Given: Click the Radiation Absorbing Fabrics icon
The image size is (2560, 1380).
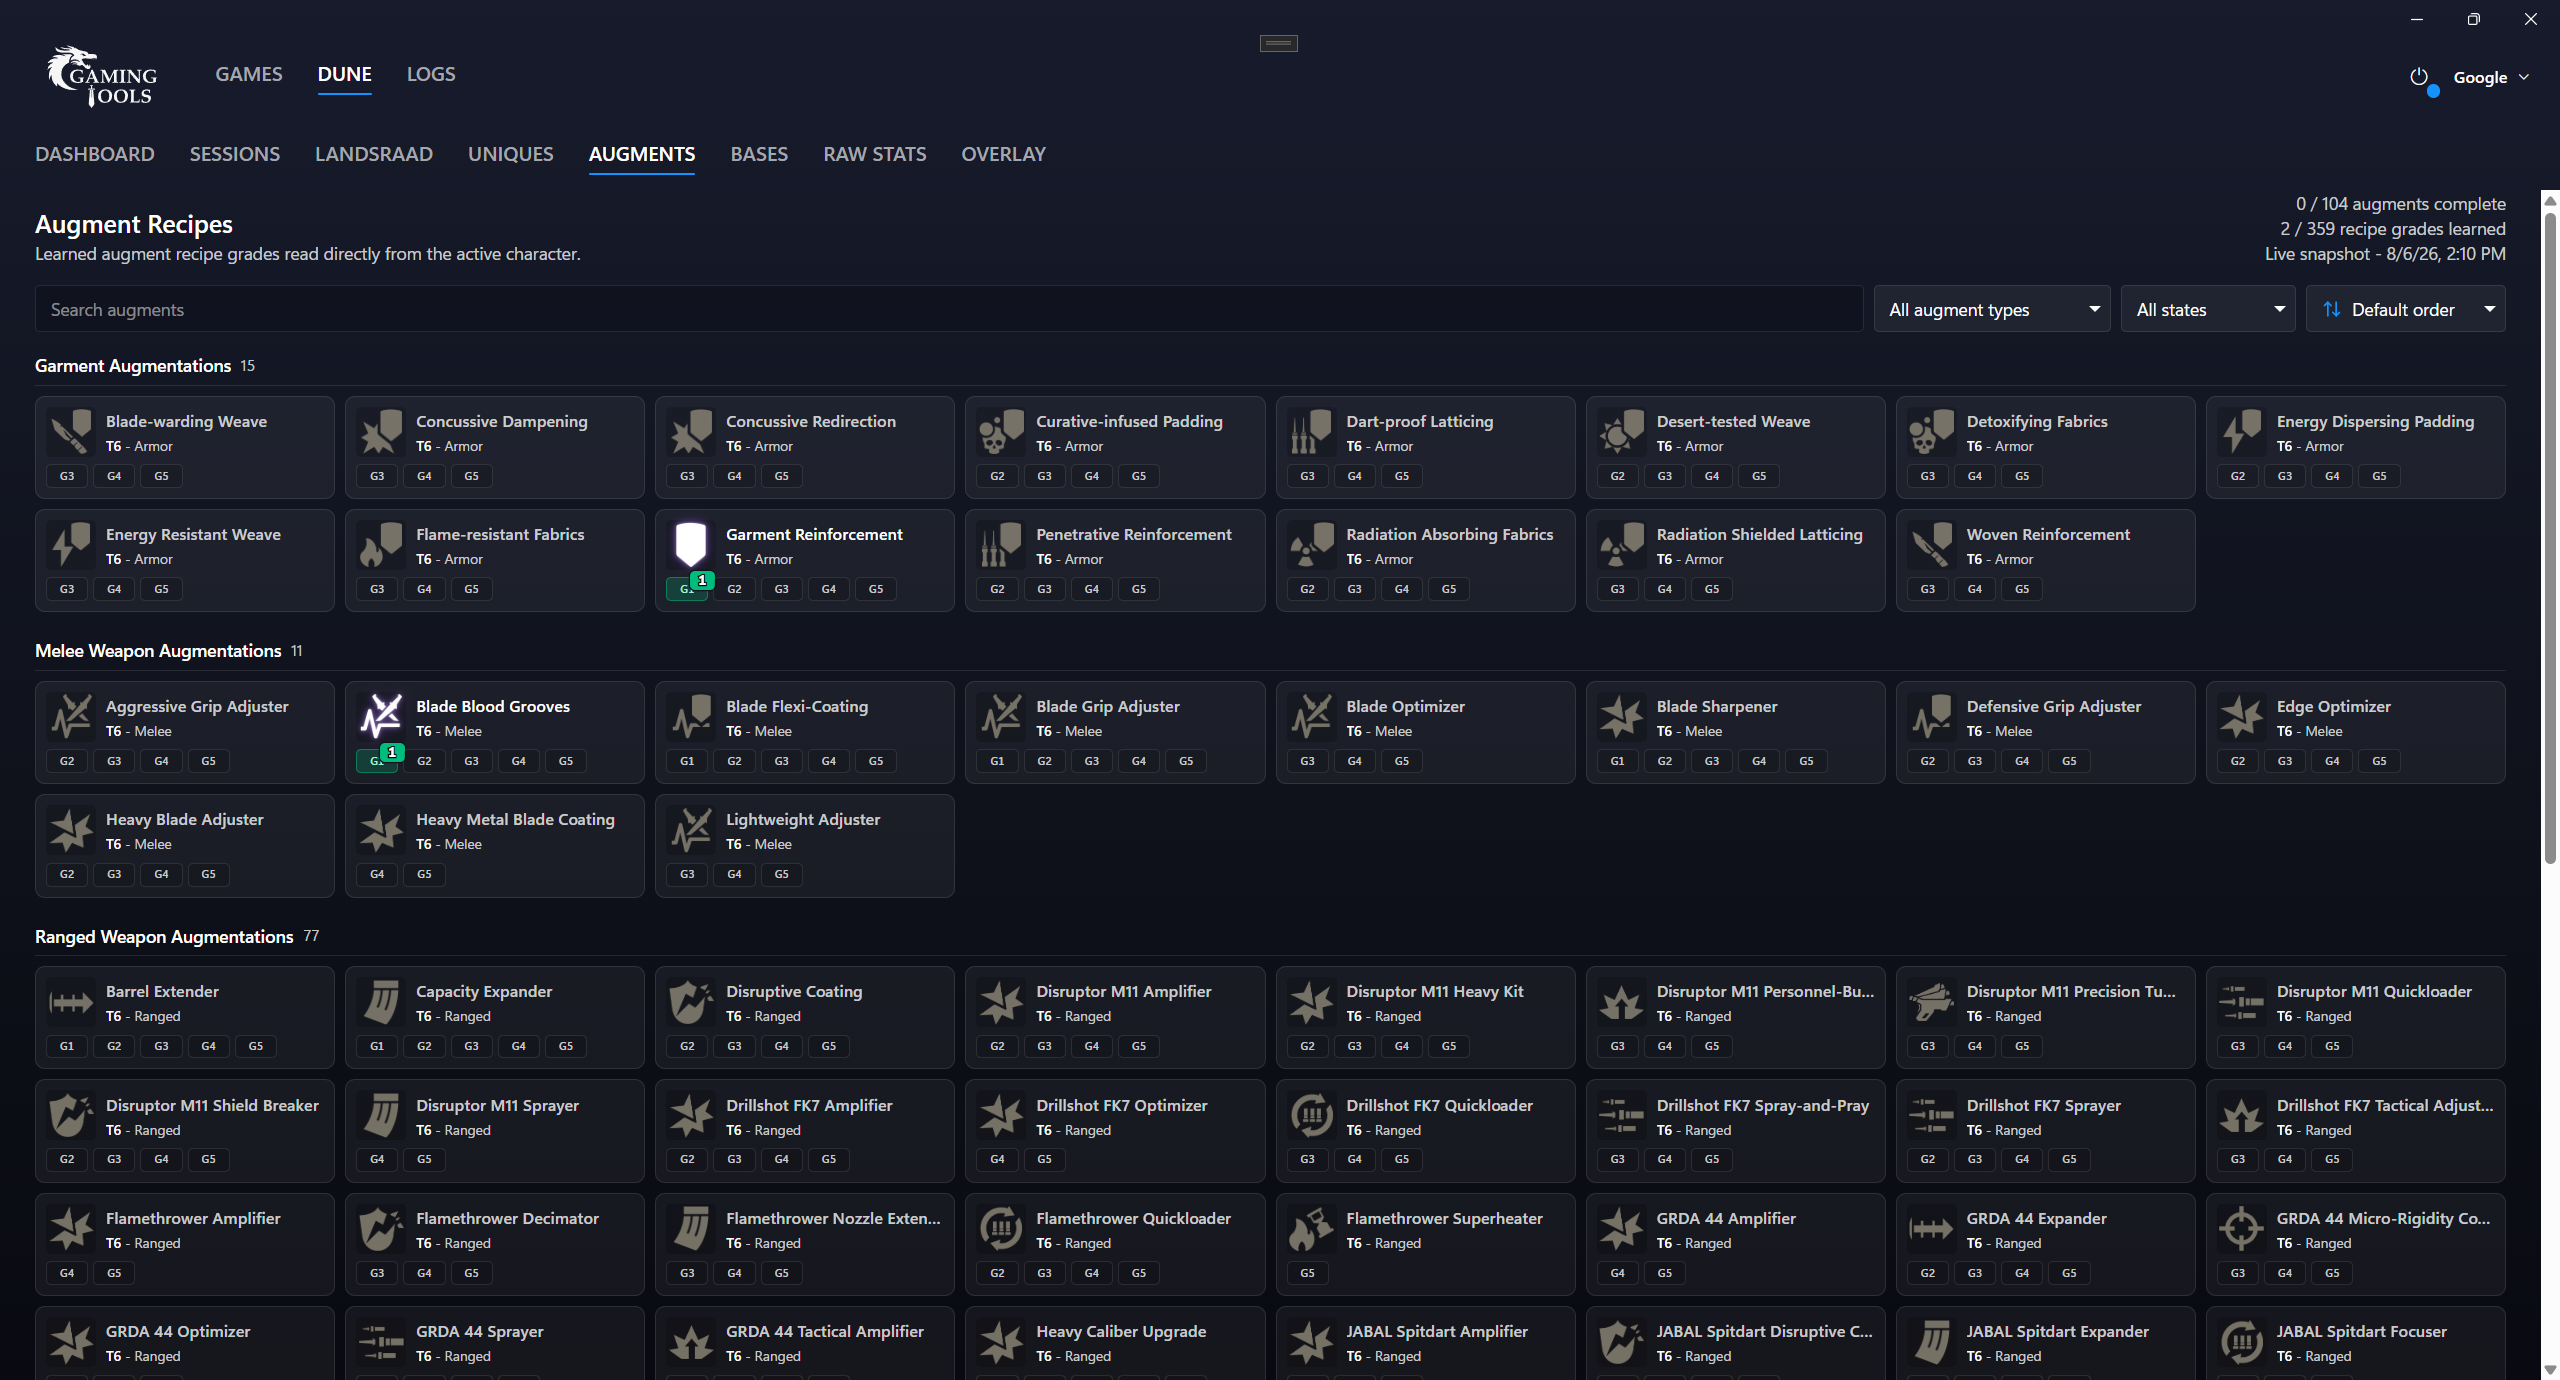Looking at the screenshot, I should 1311,546.
